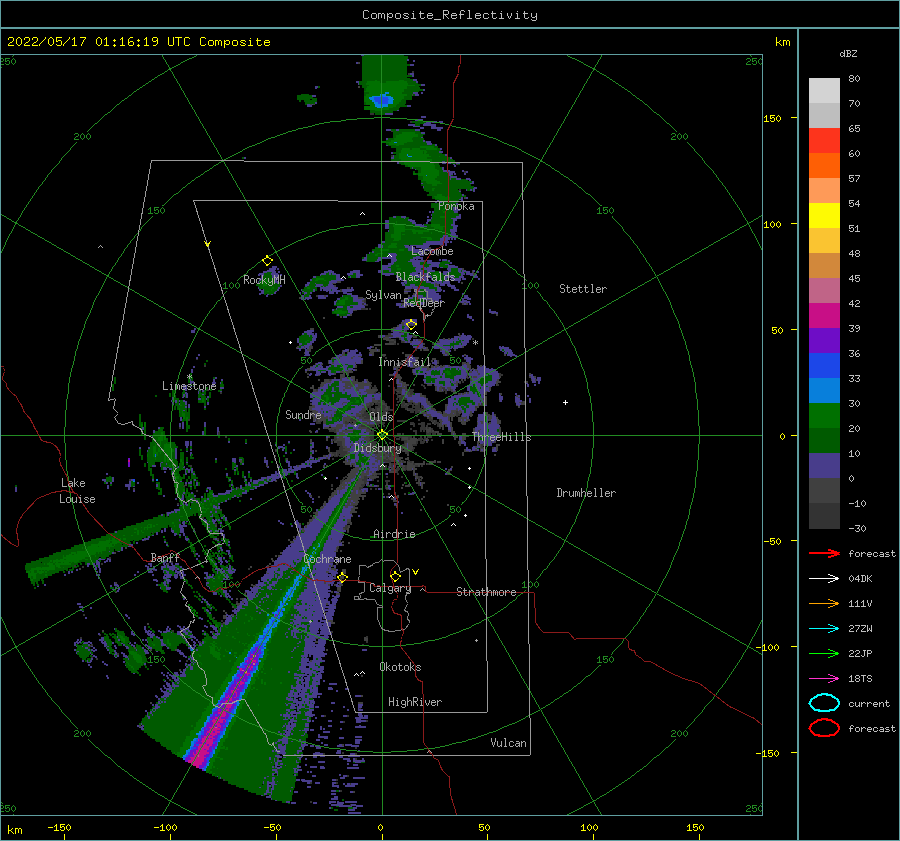The image size is (900, 841).
Task: Click the Lacombe city label
Action: 432,251
